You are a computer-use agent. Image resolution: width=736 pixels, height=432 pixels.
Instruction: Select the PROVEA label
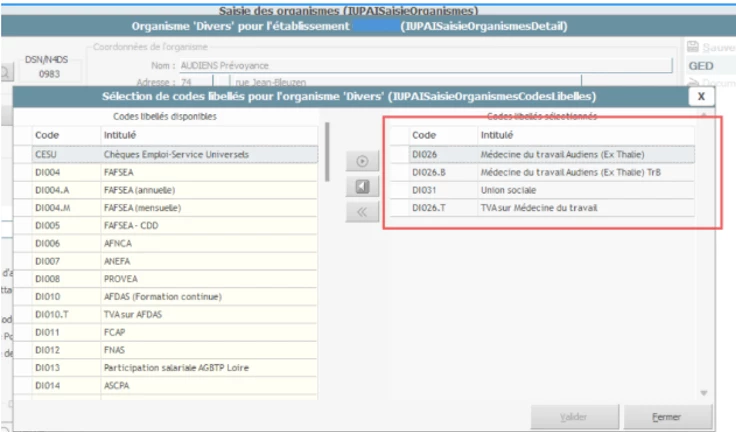pyautogui.click(x=121, y=279)
